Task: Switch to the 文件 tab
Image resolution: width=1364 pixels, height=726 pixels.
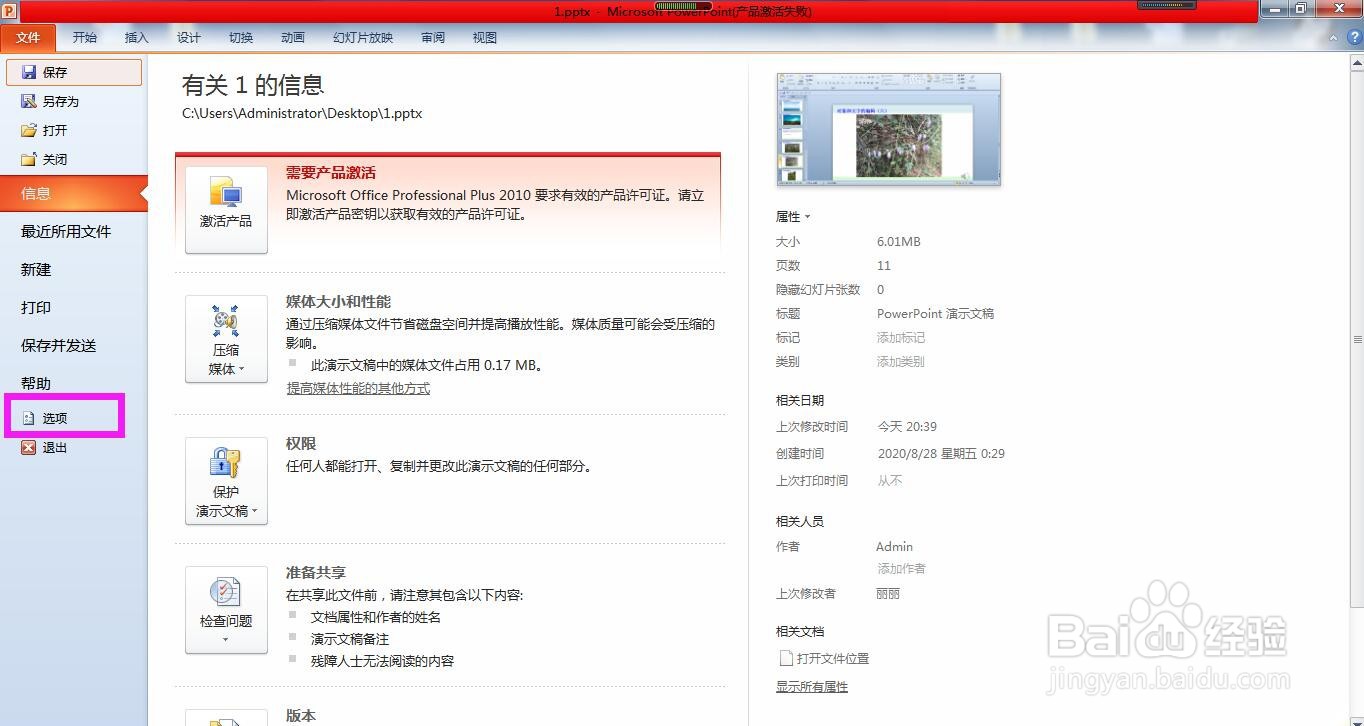Action: [28, 38]
